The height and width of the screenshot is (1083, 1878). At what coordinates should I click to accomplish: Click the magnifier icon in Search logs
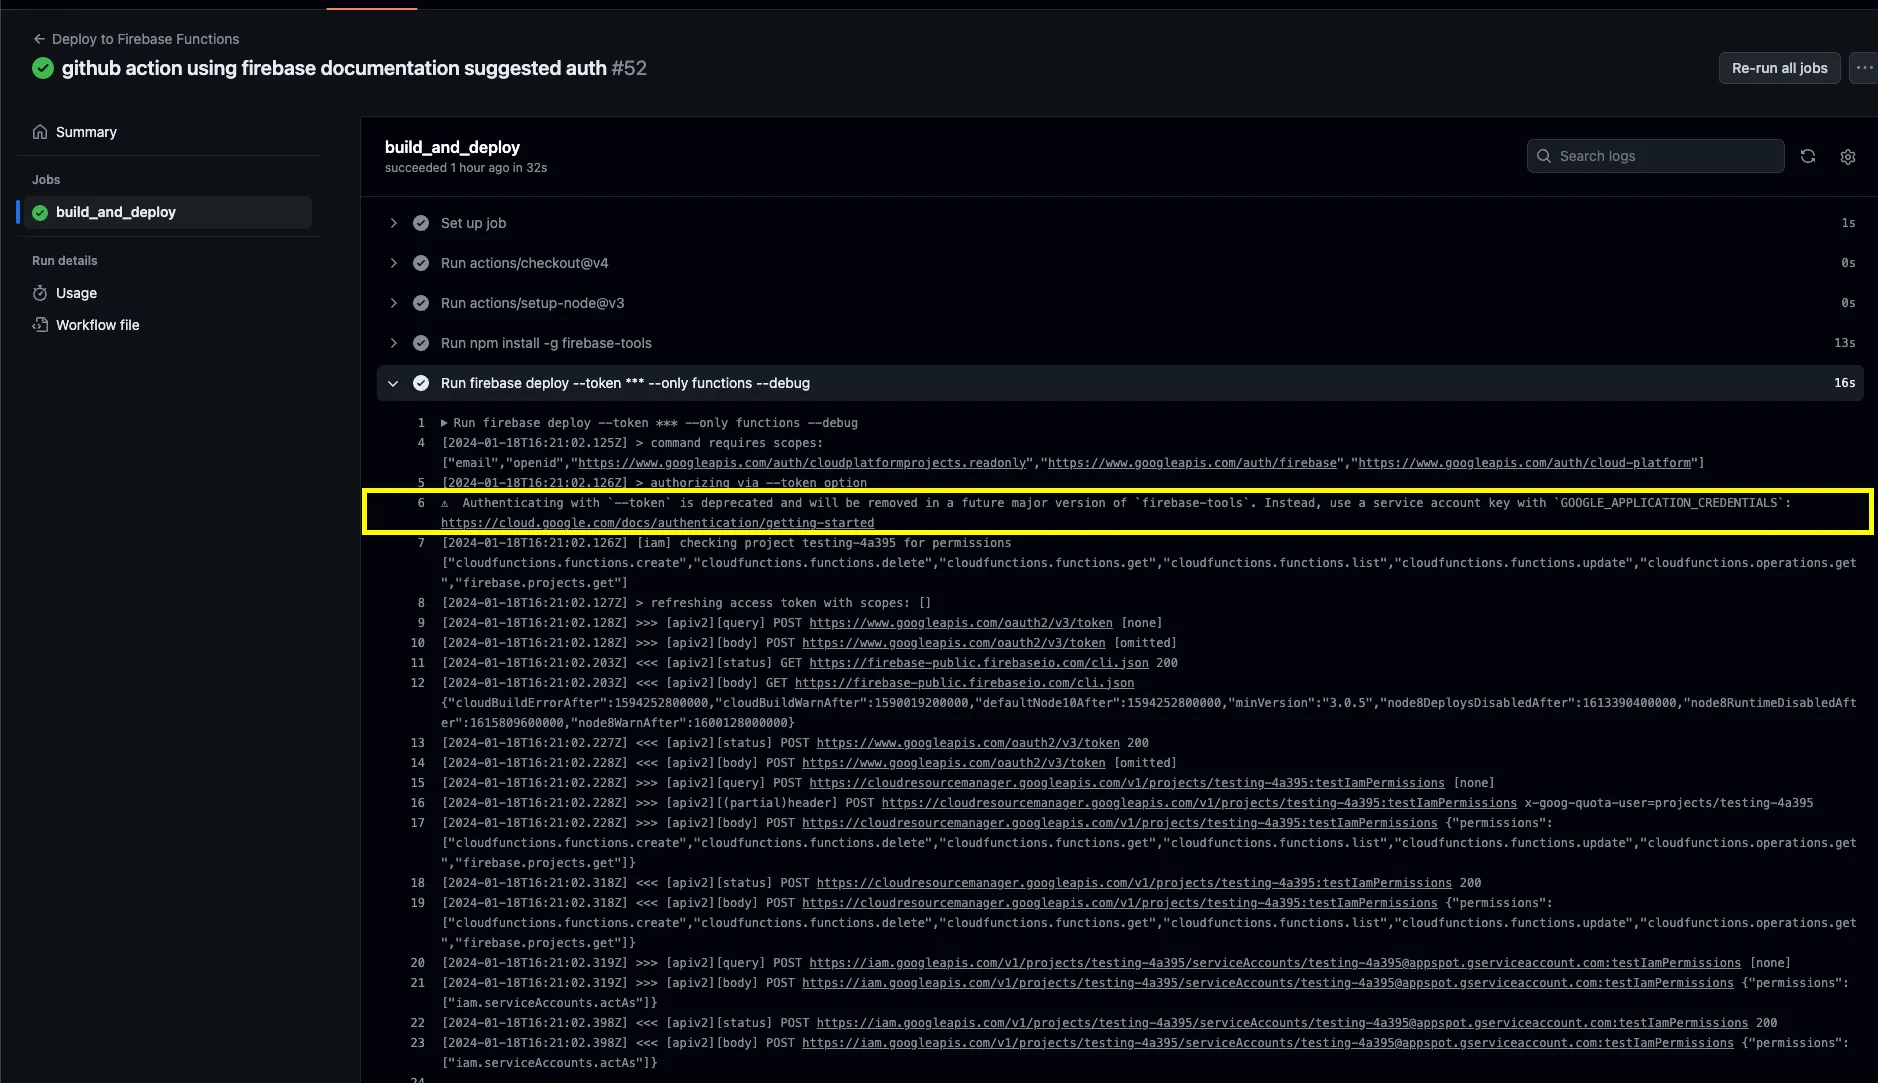coord(1544,156)
